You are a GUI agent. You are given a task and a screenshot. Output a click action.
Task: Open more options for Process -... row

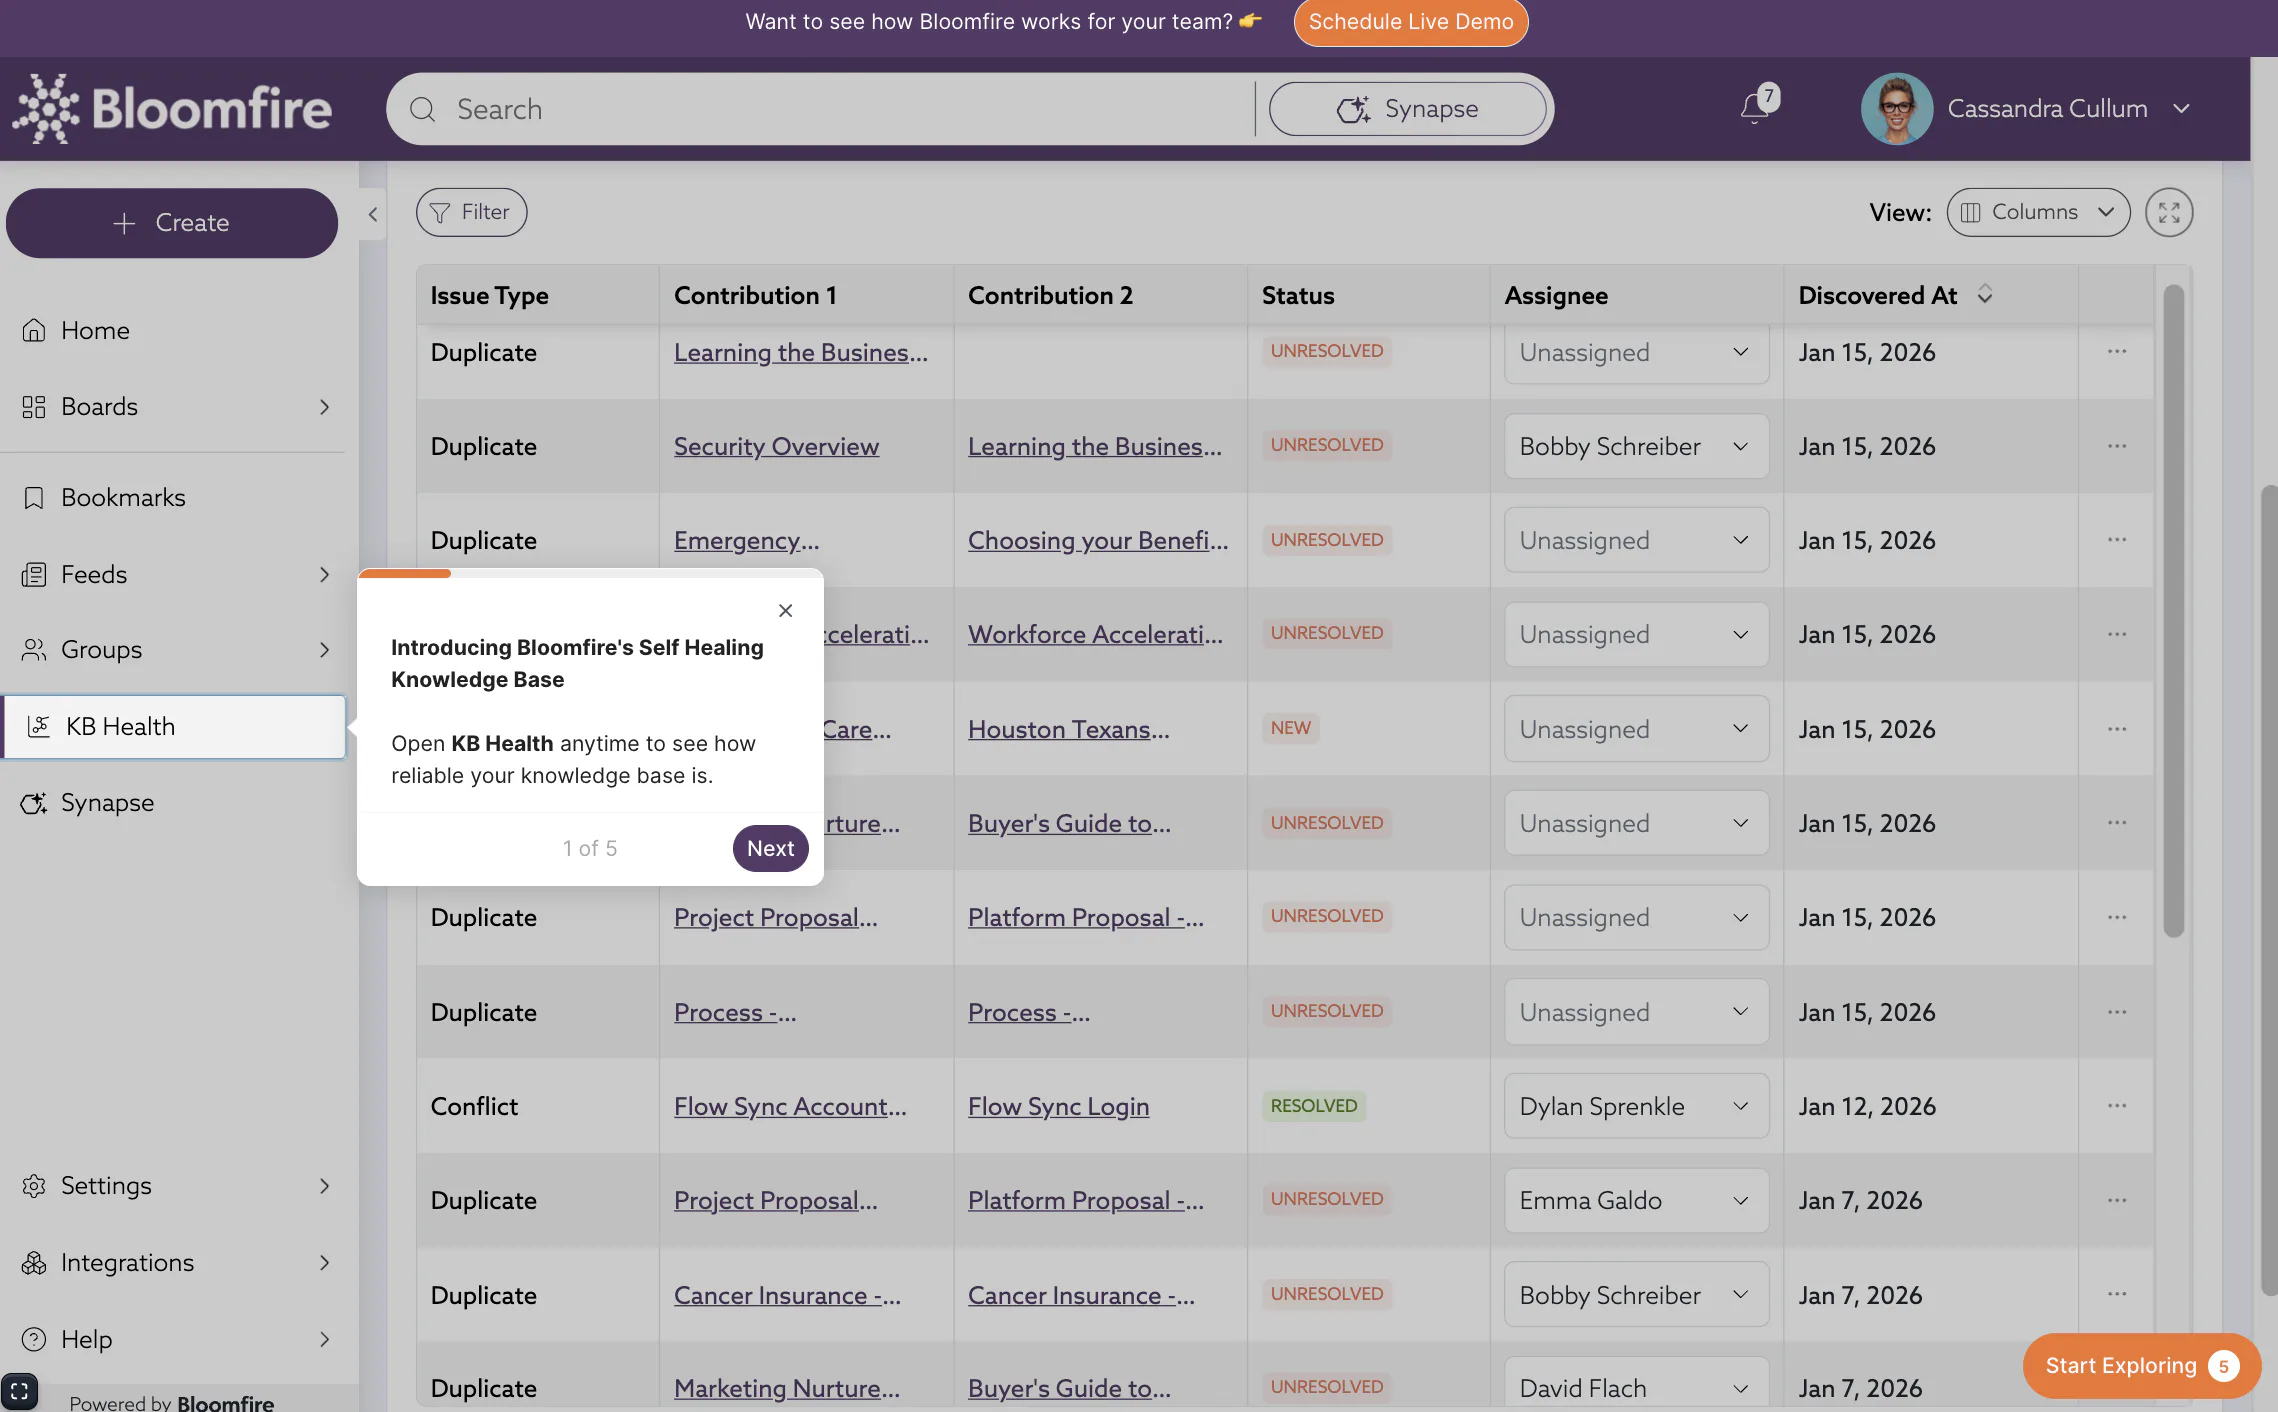2116,1012
